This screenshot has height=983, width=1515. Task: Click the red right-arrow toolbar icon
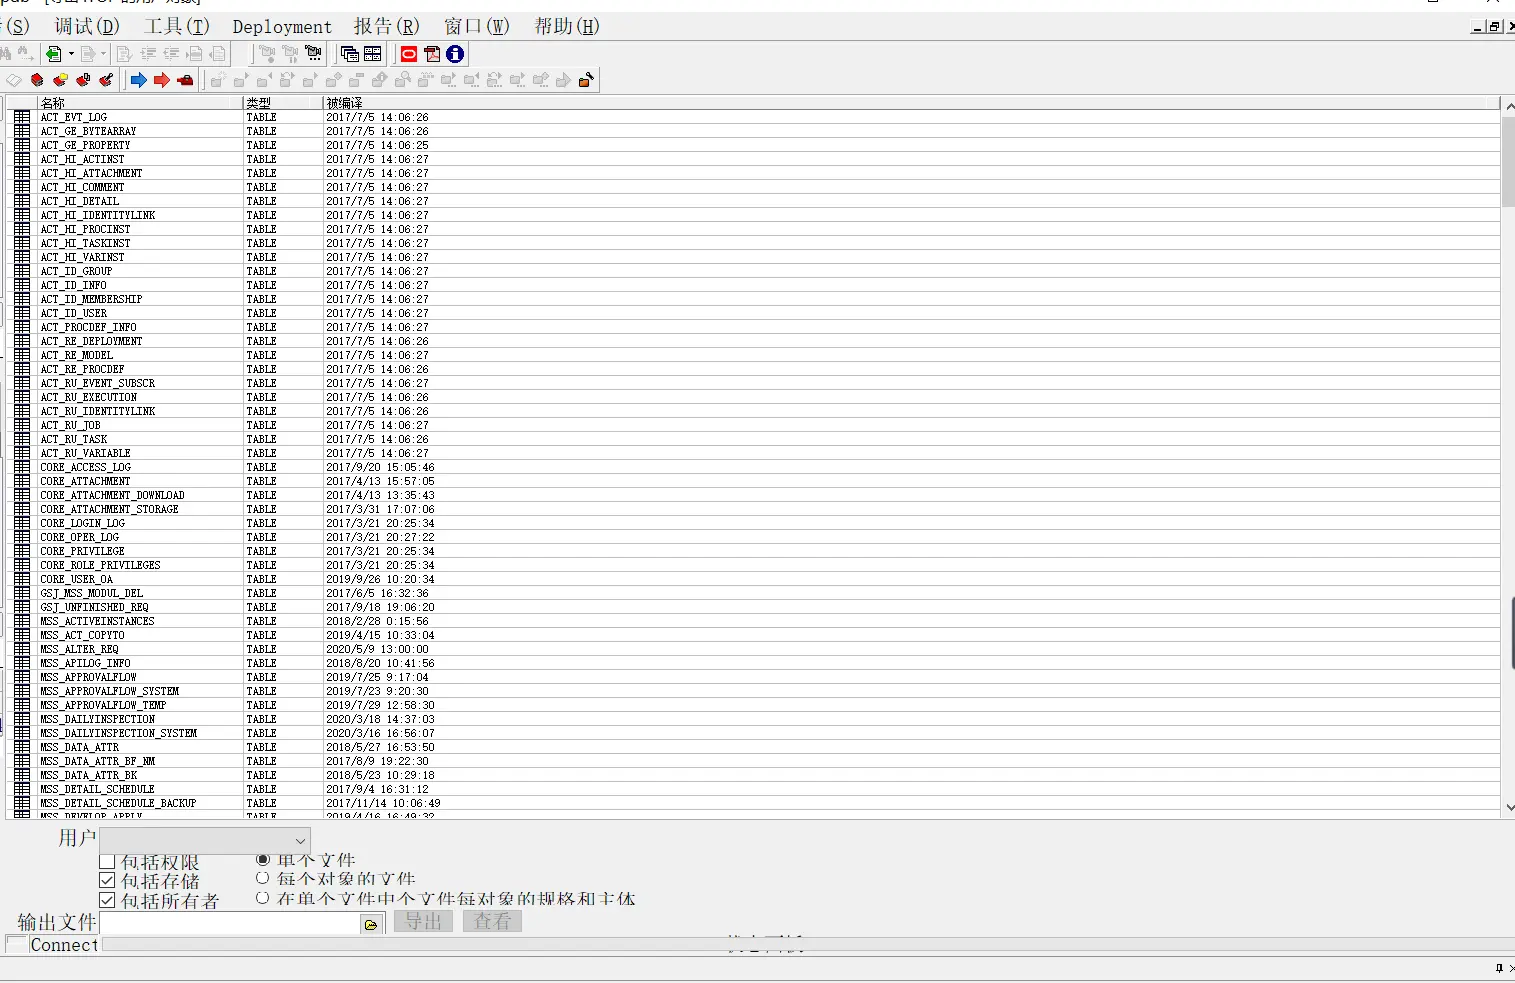(x=162, y=80)
